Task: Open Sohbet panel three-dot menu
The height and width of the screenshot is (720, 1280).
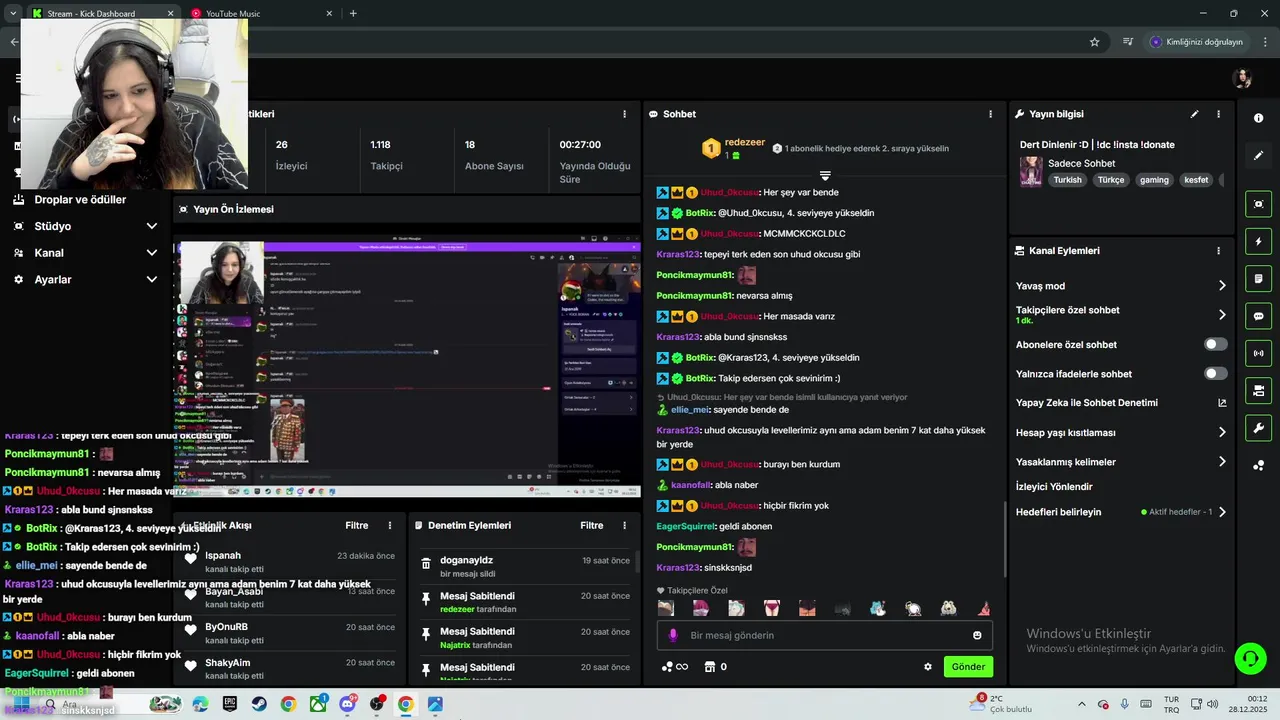Action: [x=991, y=114]
